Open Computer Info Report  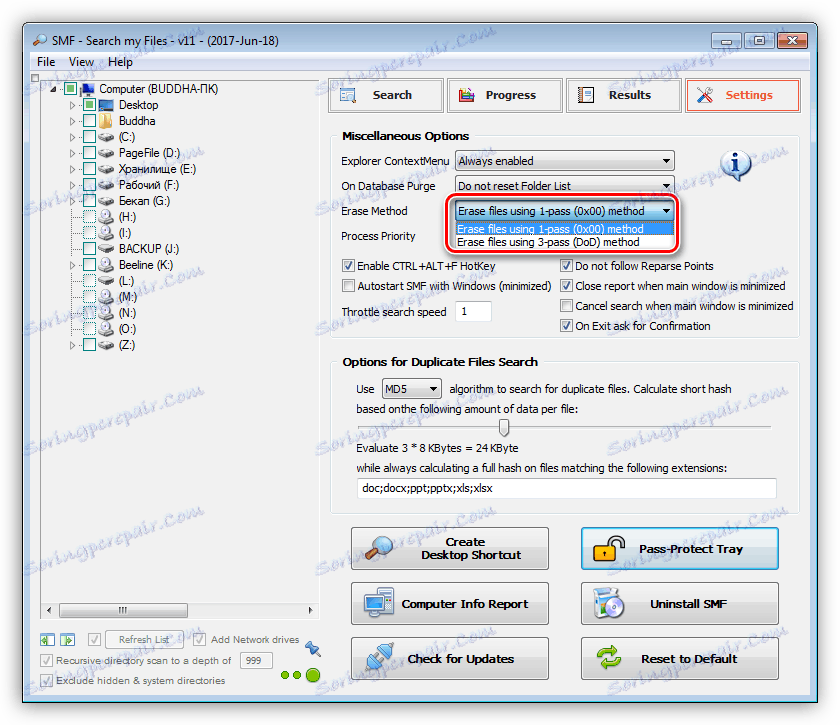[x=450, y=603]
